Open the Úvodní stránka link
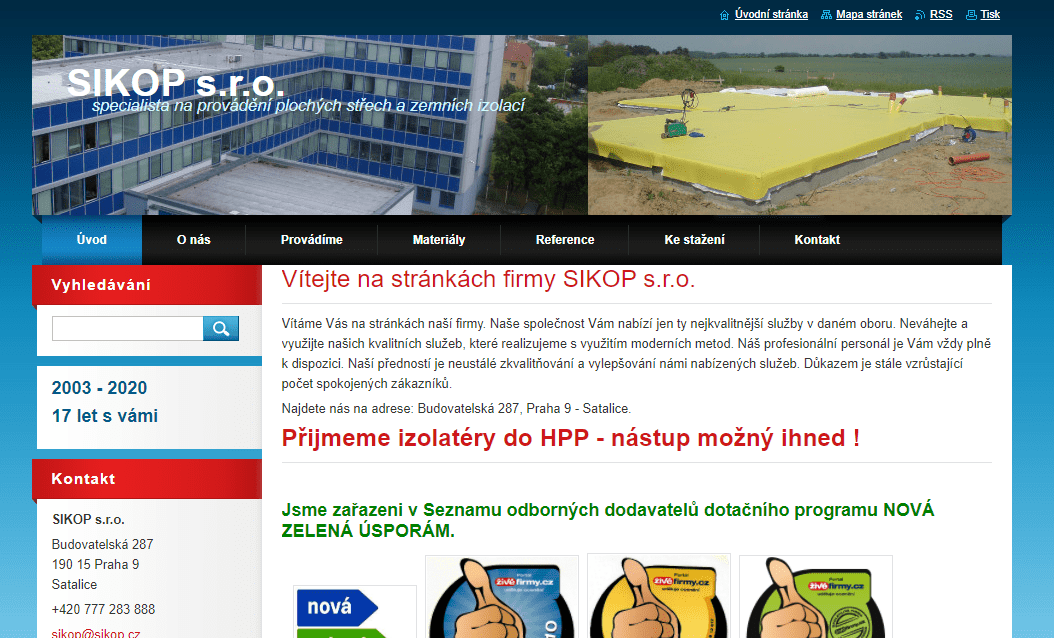Screen dimensions: 1054x638 [x=771, y=14]
